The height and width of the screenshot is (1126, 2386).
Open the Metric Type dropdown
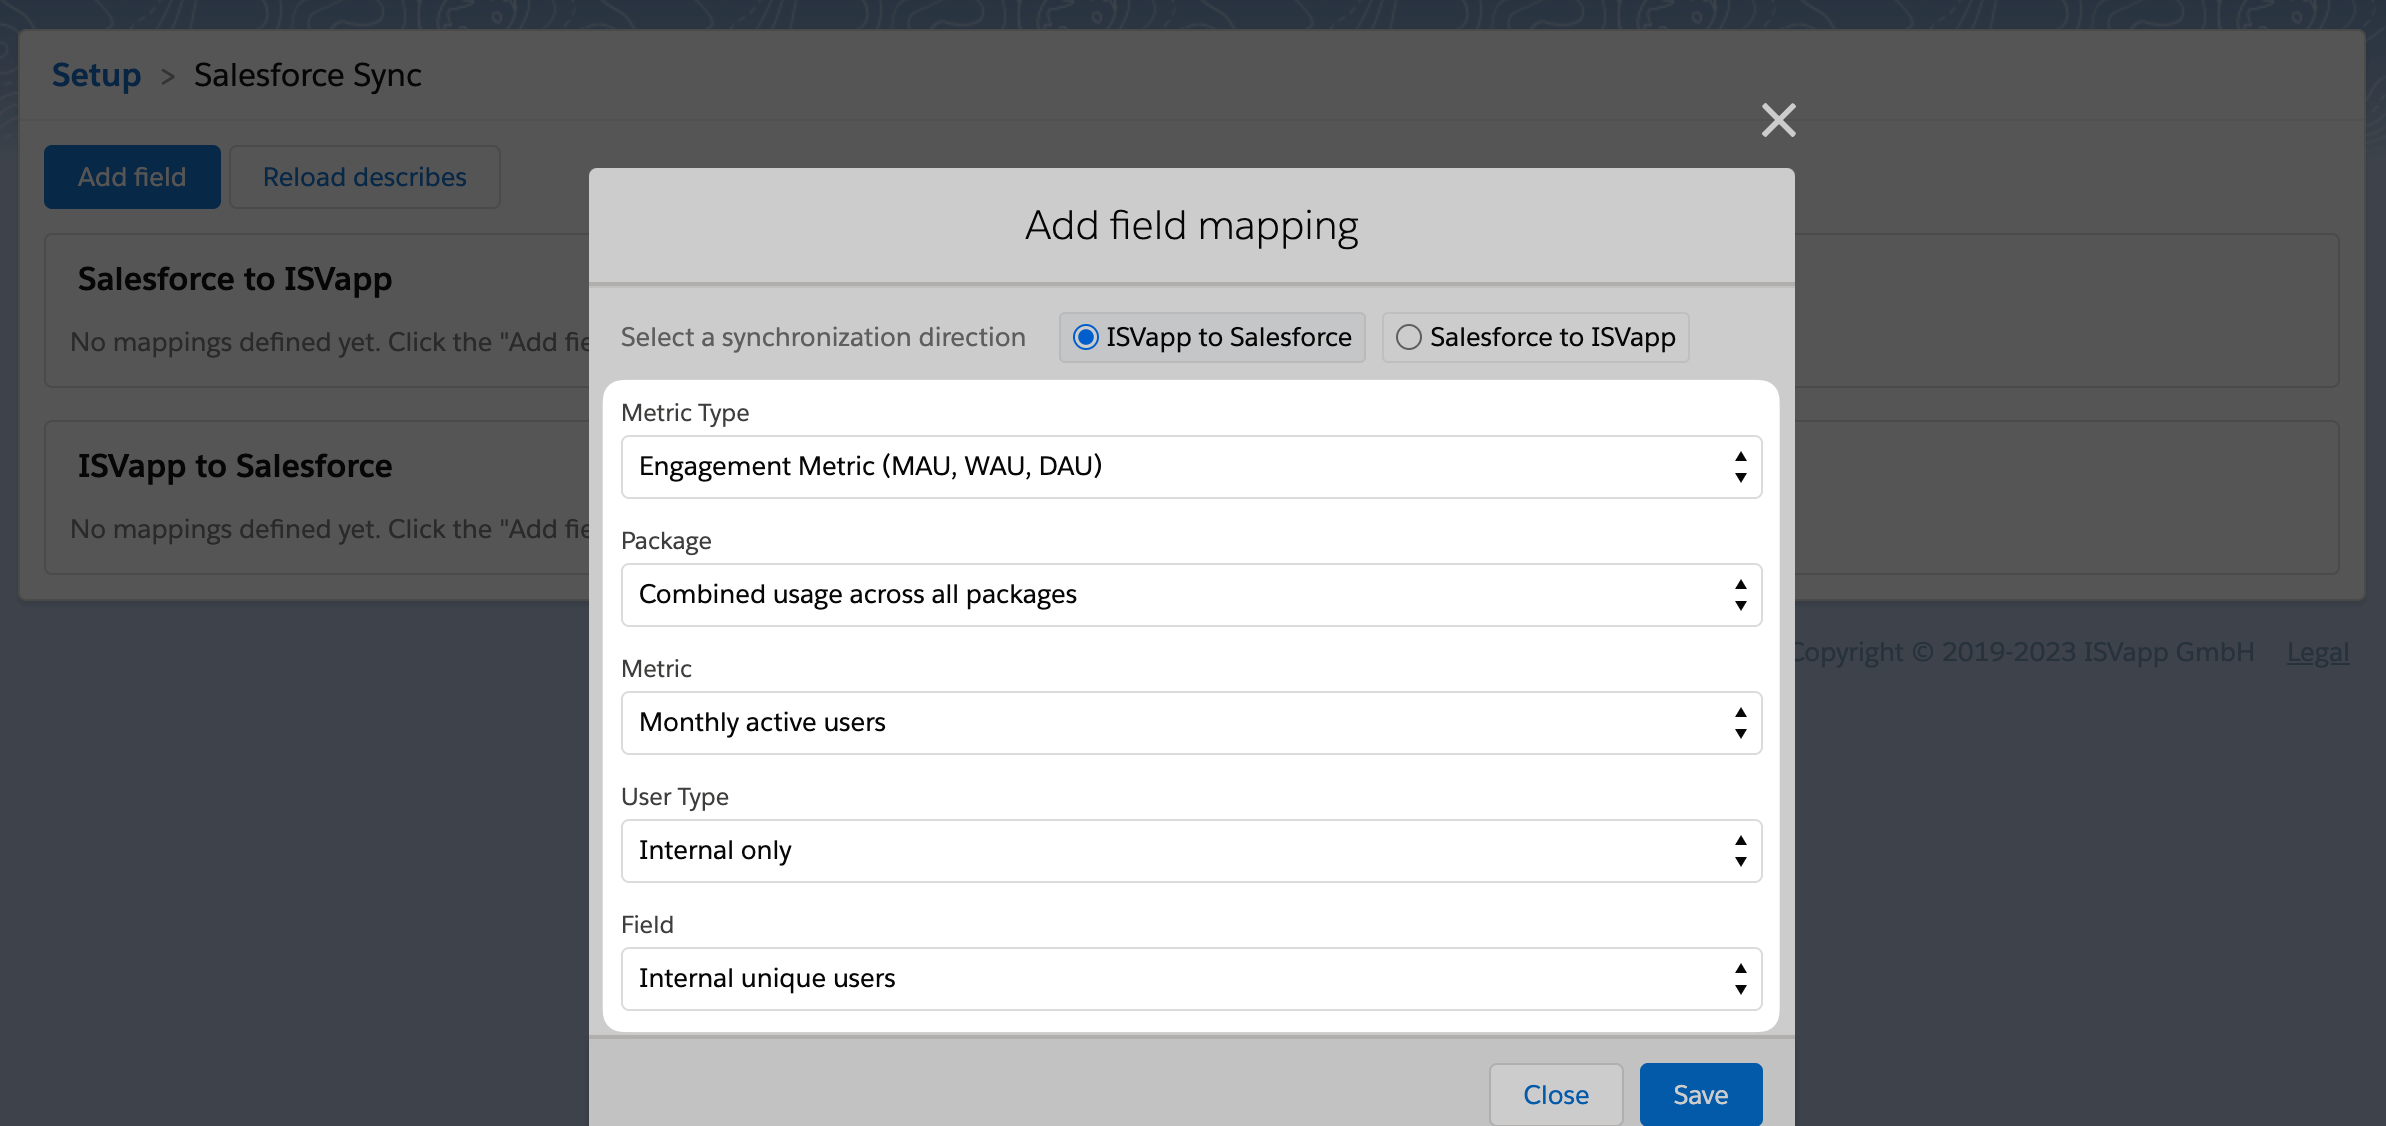1191,467
